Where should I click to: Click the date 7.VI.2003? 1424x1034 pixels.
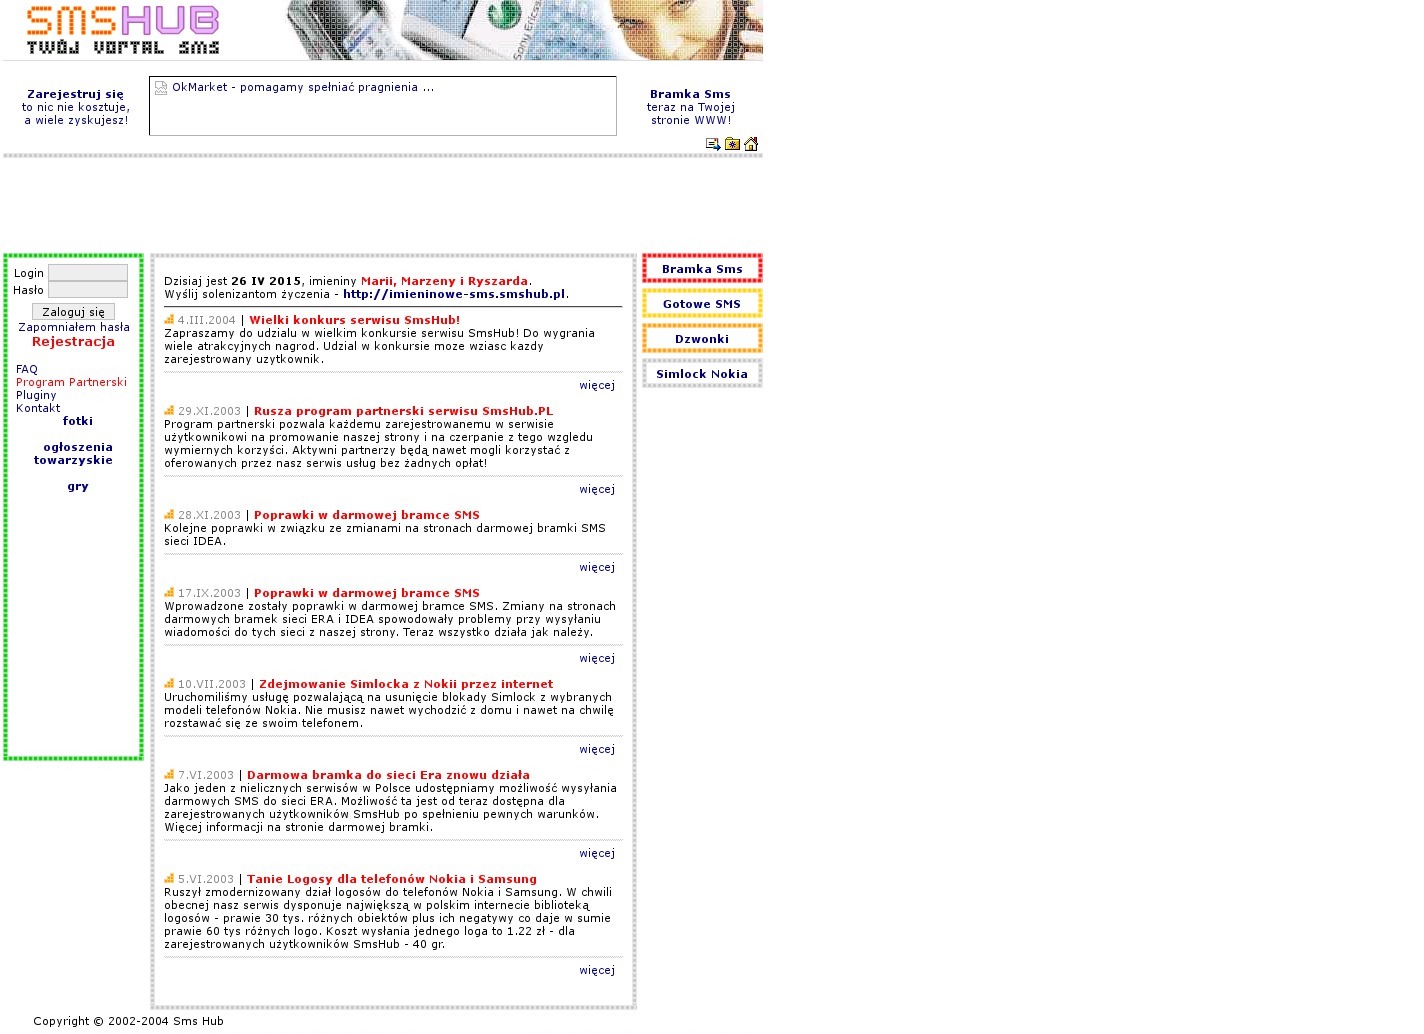pyautogui.click(x=206, y=775)
